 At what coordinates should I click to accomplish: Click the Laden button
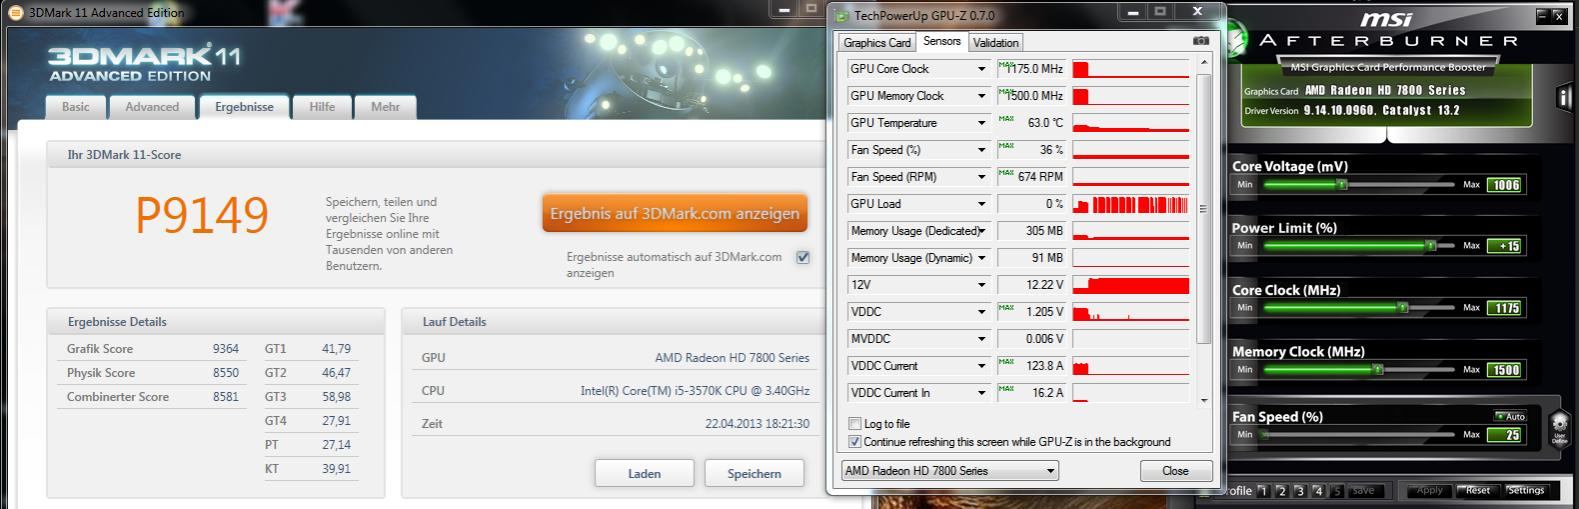click(644, 474)
